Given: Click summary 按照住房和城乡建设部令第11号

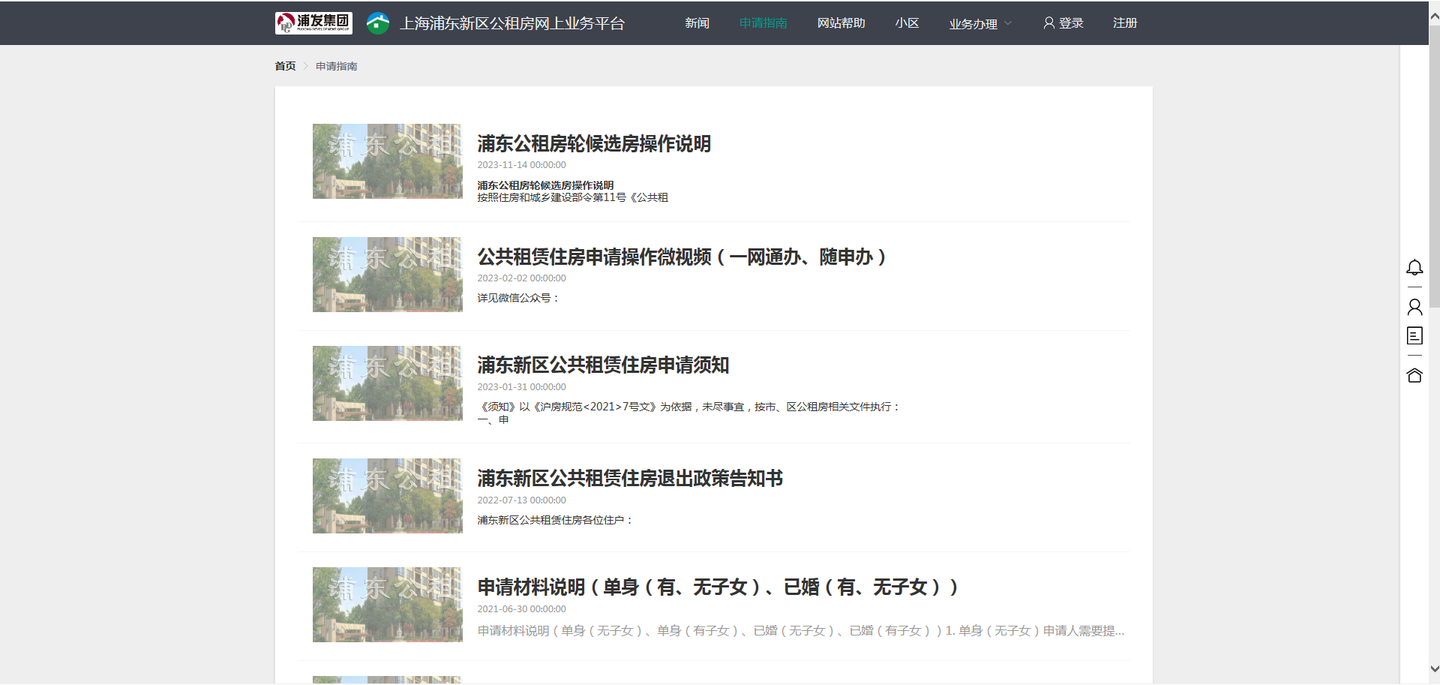Looking at the screenshot, I should pyautogui.click(x=573, y=198).
